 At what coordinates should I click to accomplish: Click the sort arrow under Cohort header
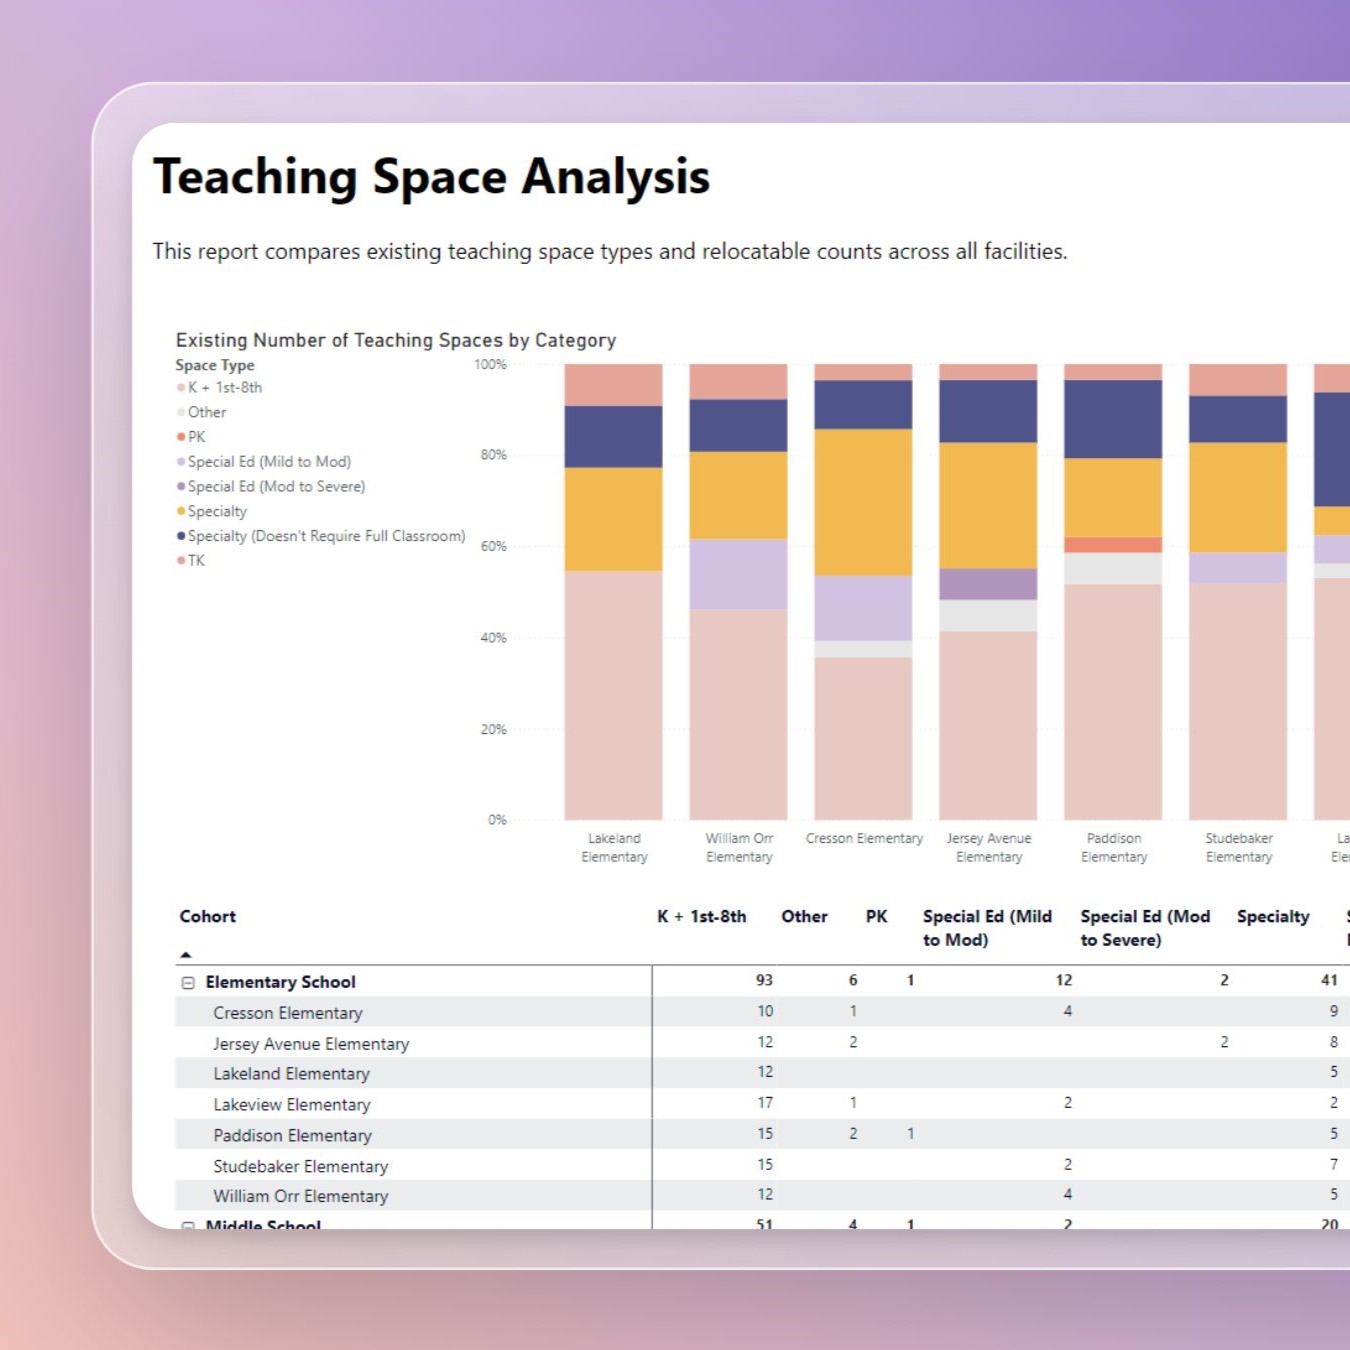[186, 955]
